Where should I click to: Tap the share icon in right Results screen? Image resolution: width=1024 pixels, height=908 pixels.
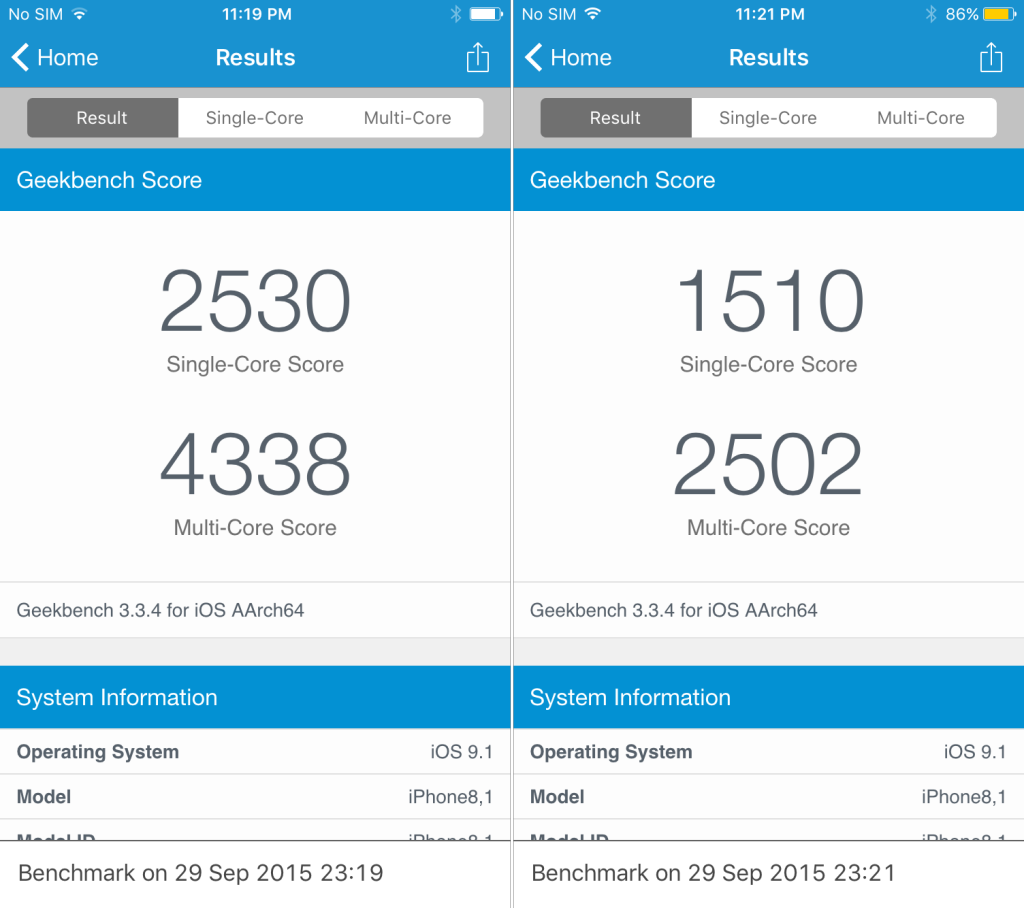coord(991,57)
